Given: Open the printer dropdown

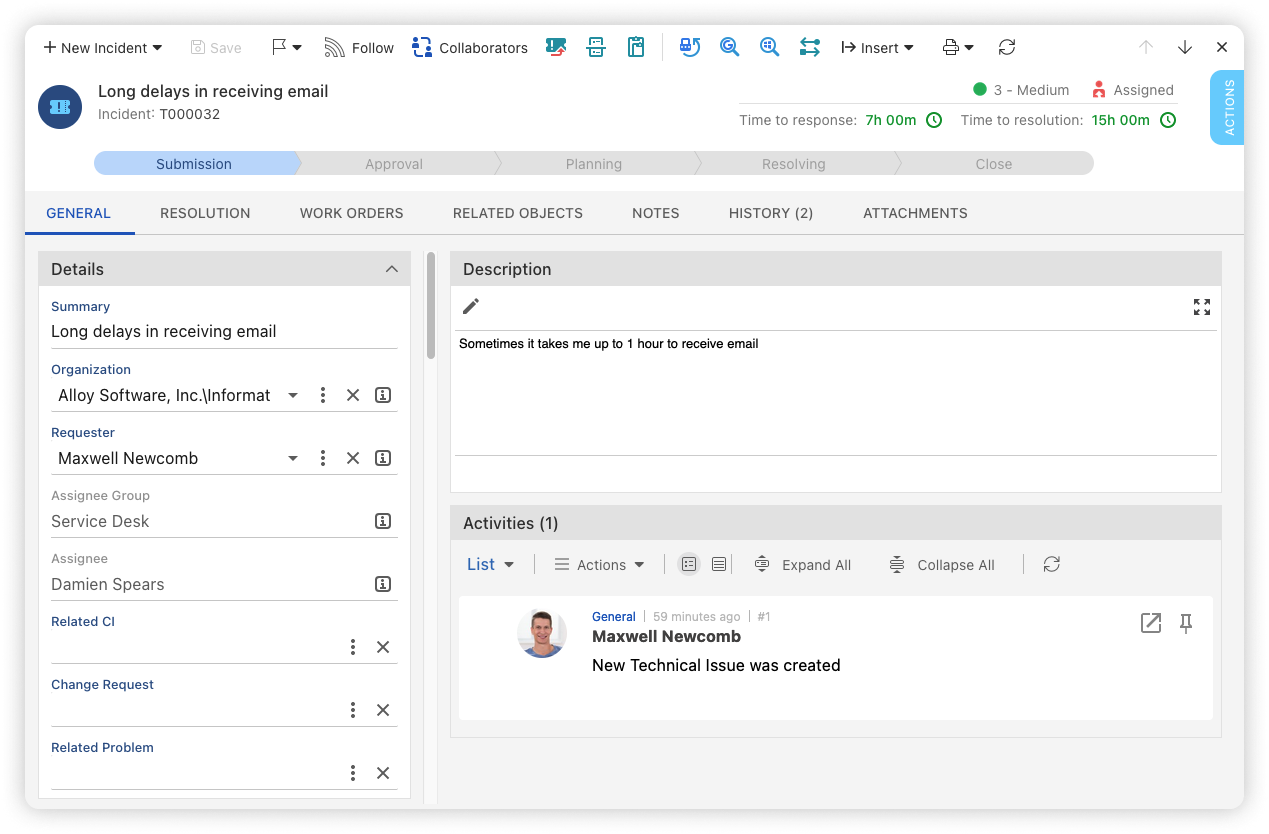Looking at the screenshot, I should pyautogui.click(x=958, y=47).
